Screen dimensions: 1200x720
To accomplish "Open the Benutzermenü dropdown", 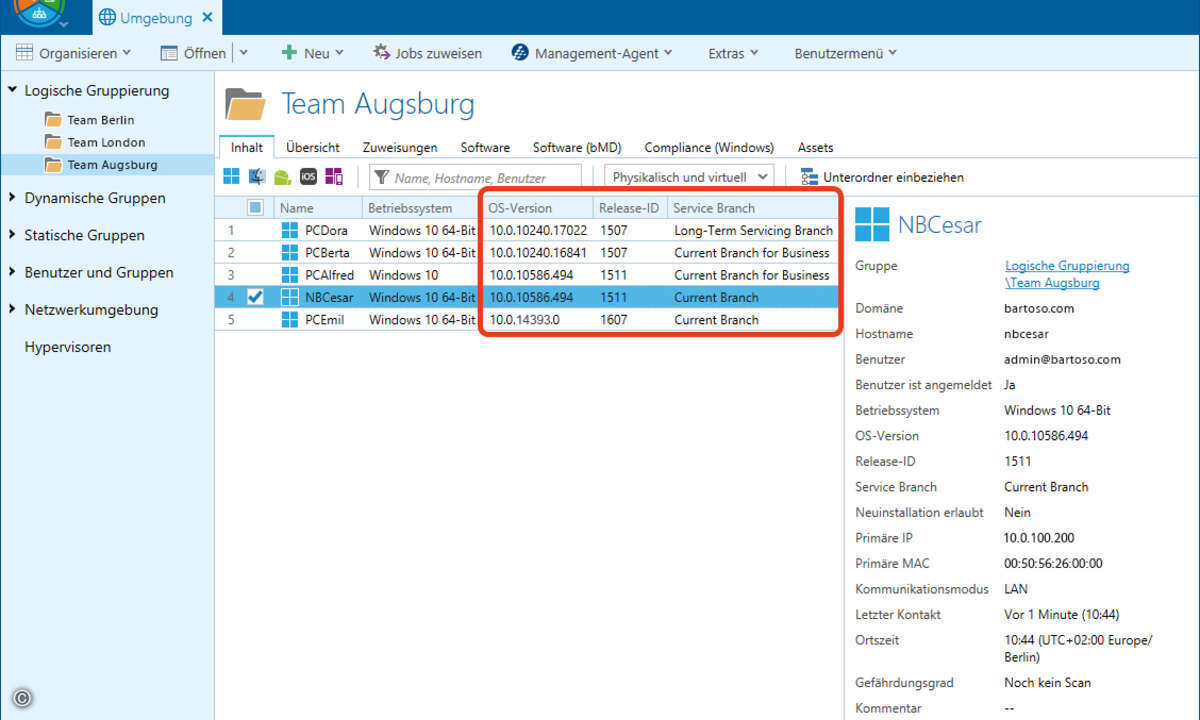I will [845, 53].
